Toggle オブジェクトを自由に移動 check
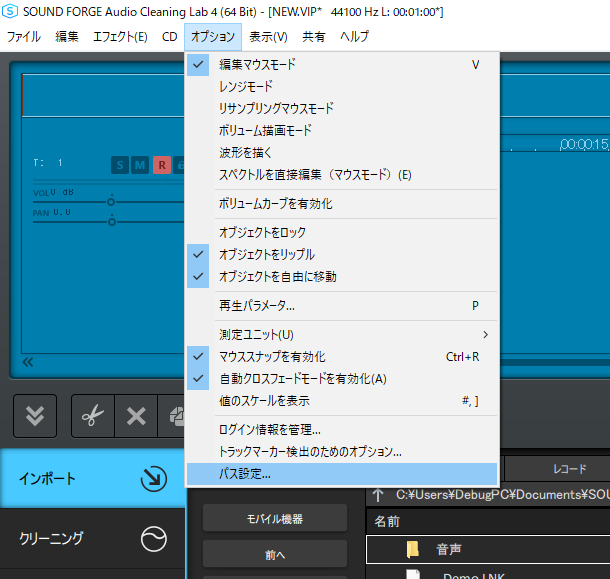 tap(342, 277)
